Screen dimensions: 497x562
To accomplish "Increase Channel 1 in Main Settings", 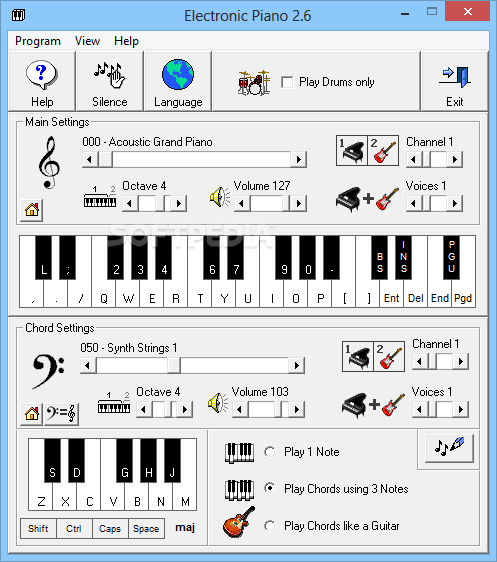I will click(x=455, y=159).
